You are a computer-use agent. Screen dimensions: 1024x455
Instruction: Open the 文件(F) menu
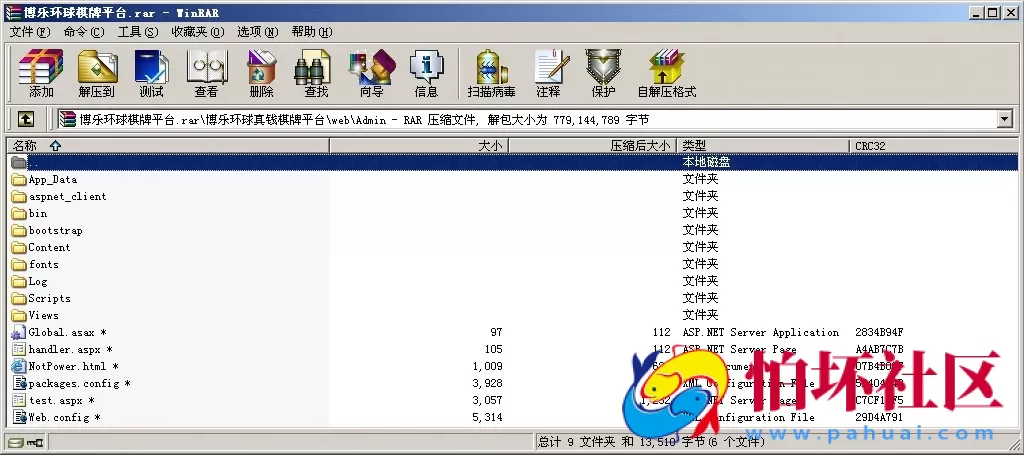tap(30, 32)
